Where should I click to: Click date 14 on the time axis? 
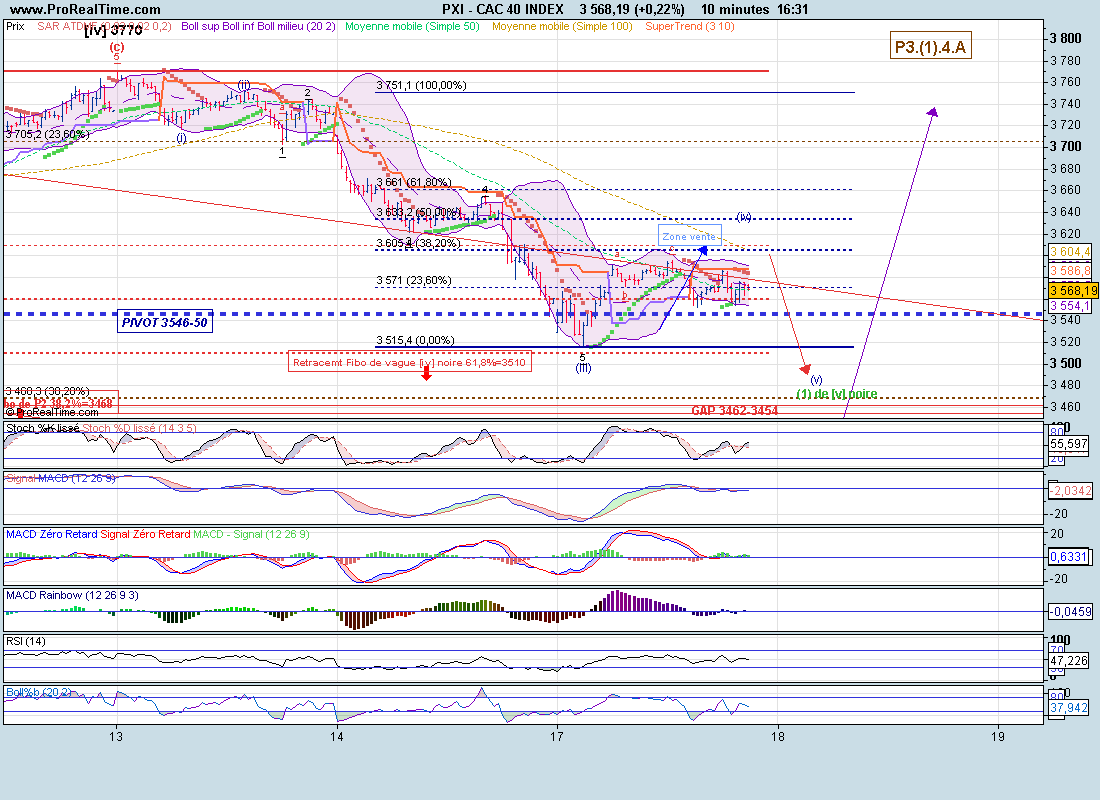tap(337, 737)
